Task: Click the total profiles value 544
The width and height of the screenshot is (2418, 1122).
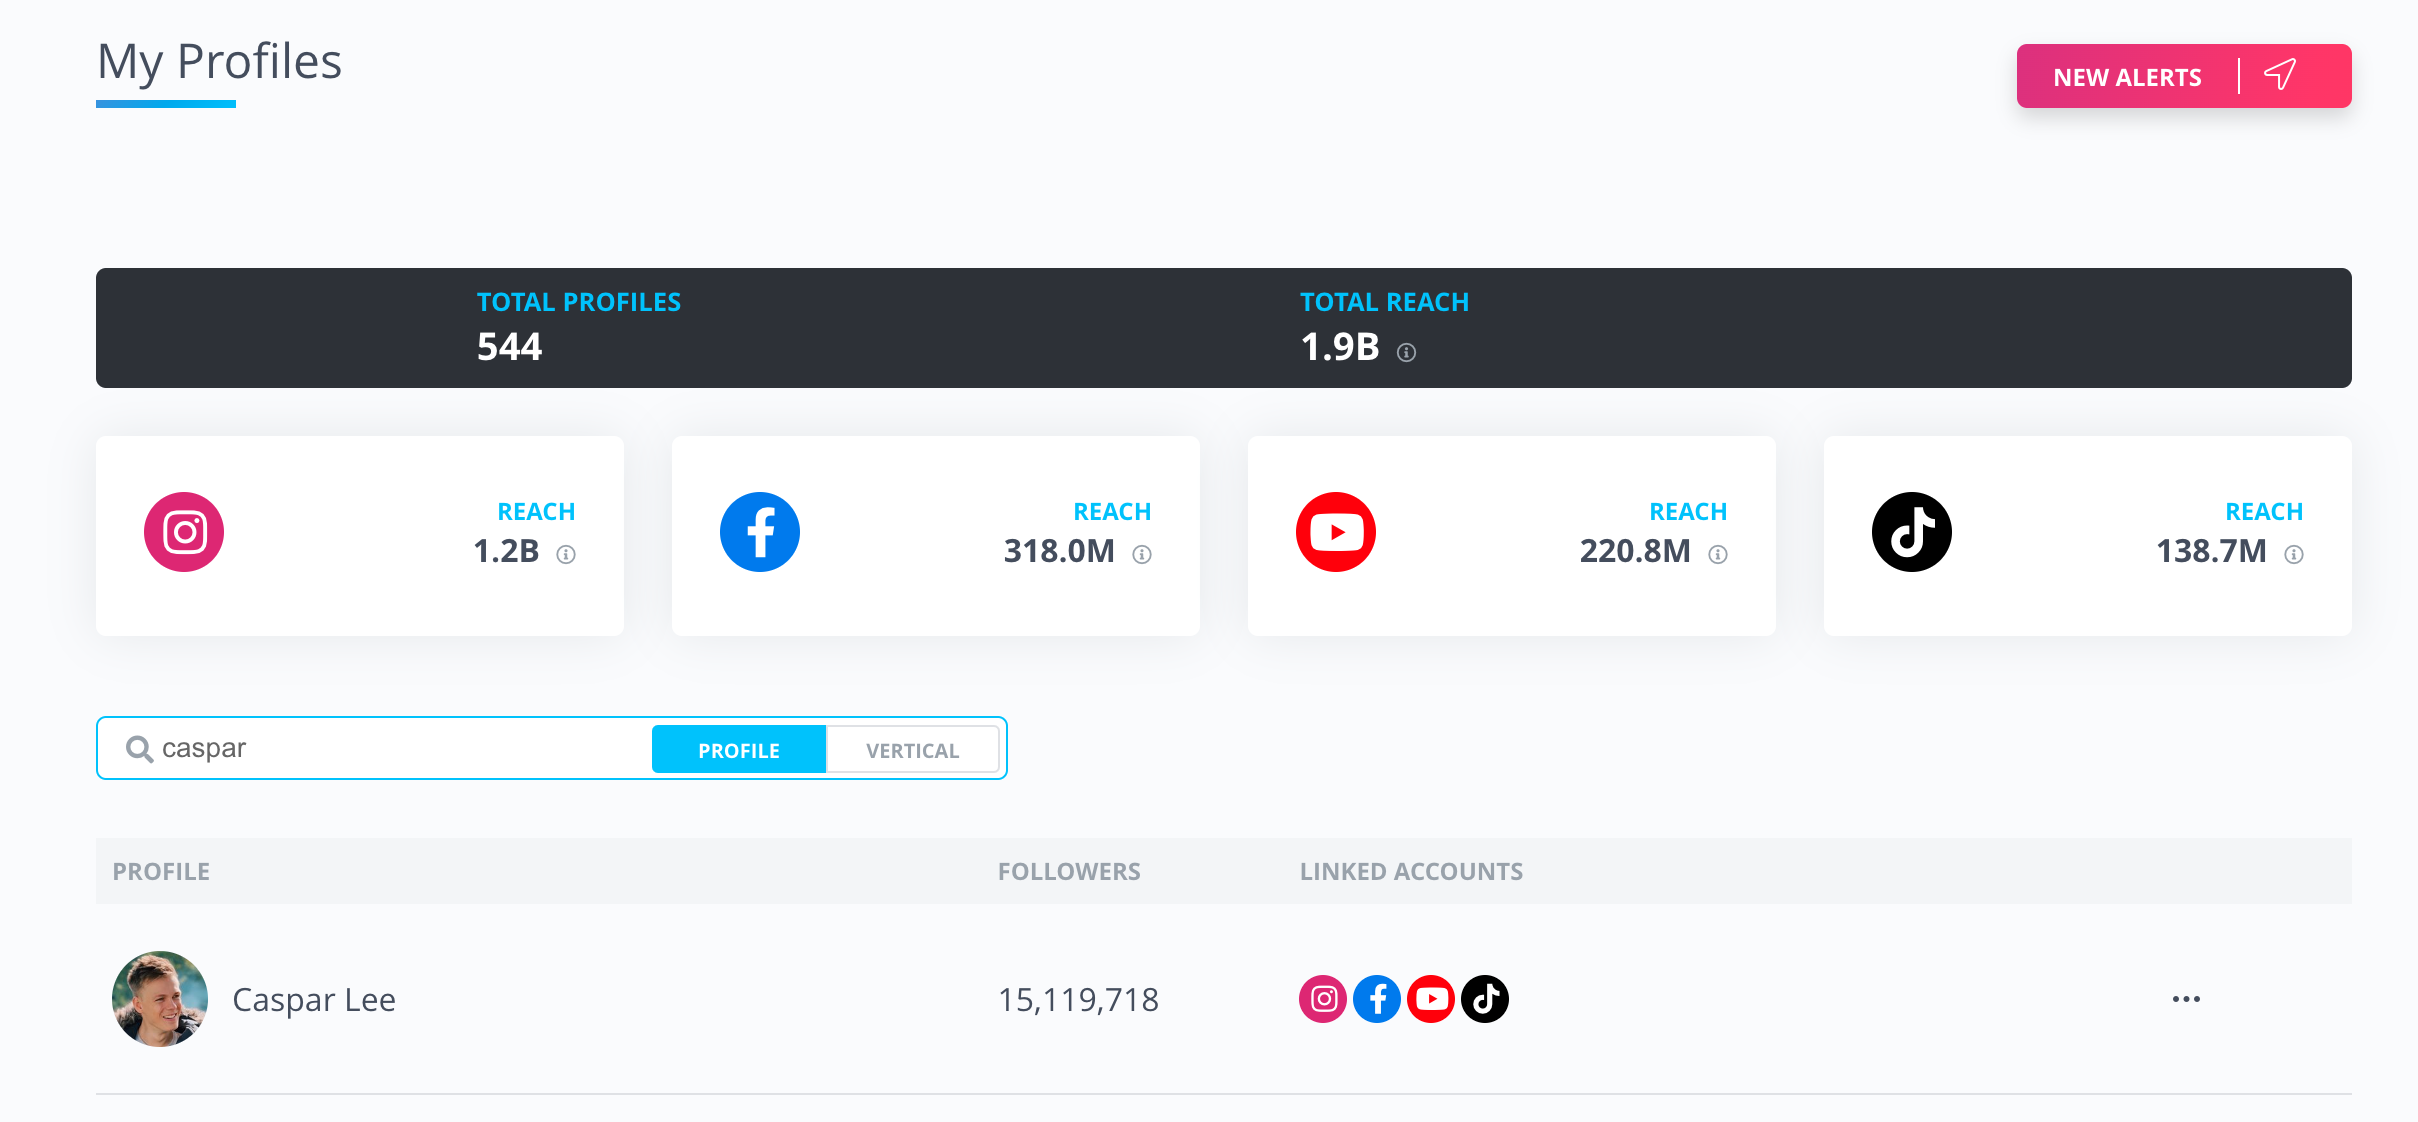Action: click(509, 347)
